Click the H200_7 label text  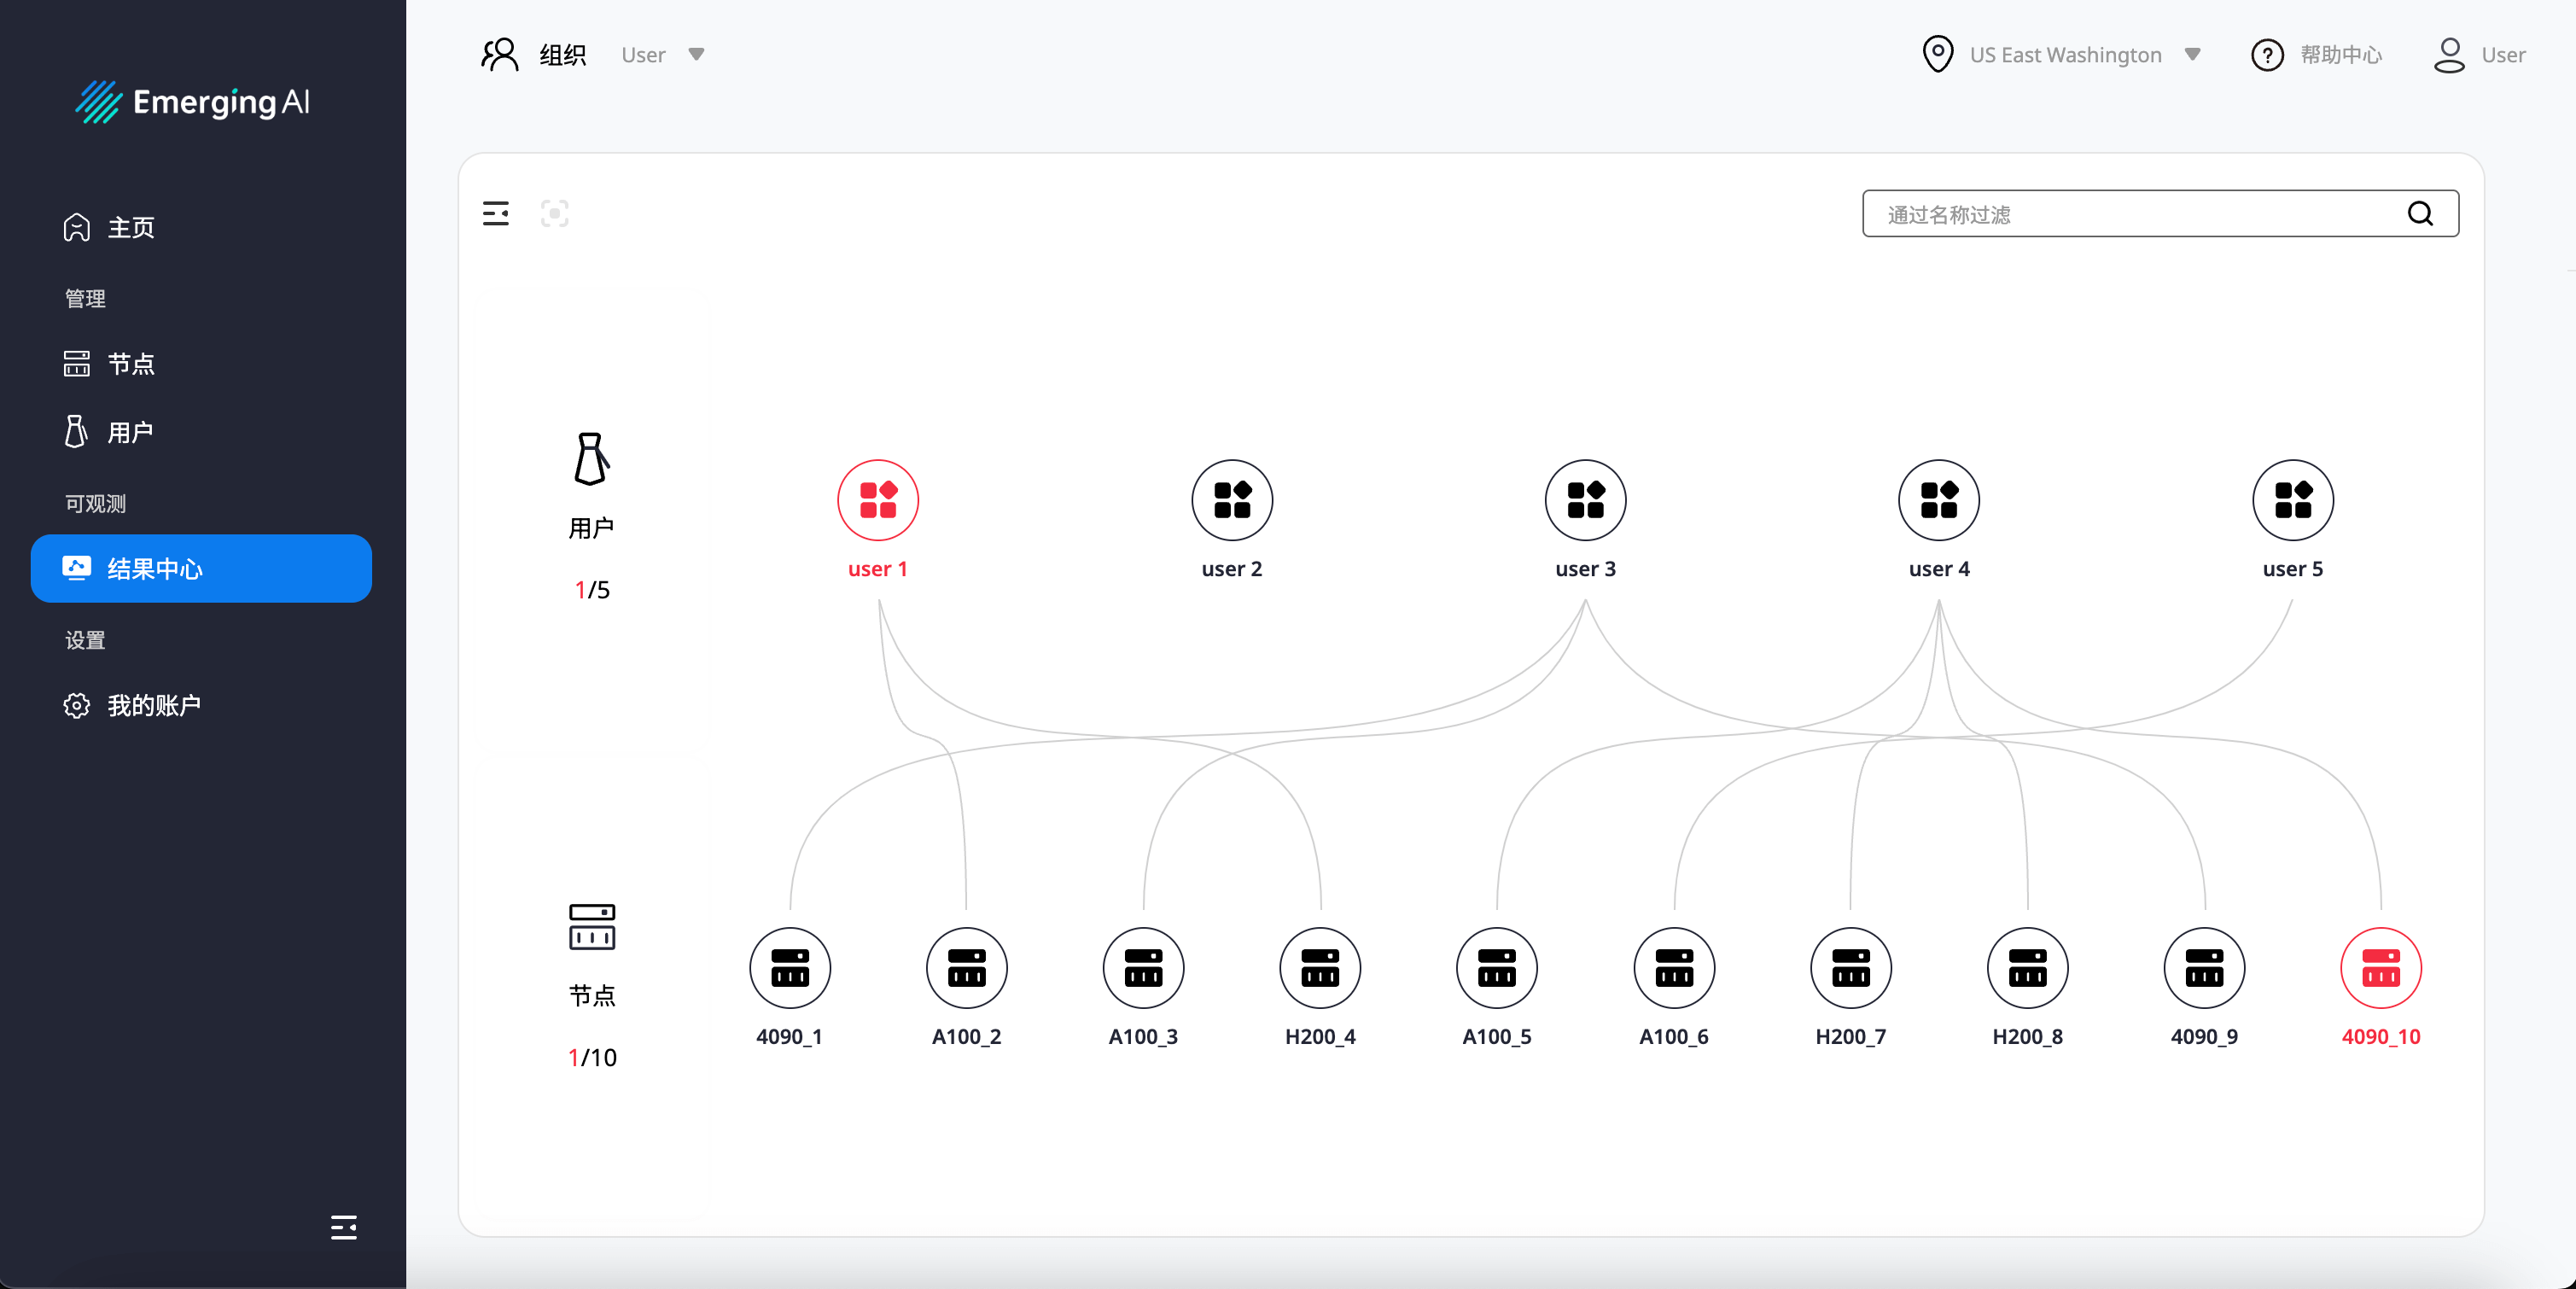[1850, 1037]
